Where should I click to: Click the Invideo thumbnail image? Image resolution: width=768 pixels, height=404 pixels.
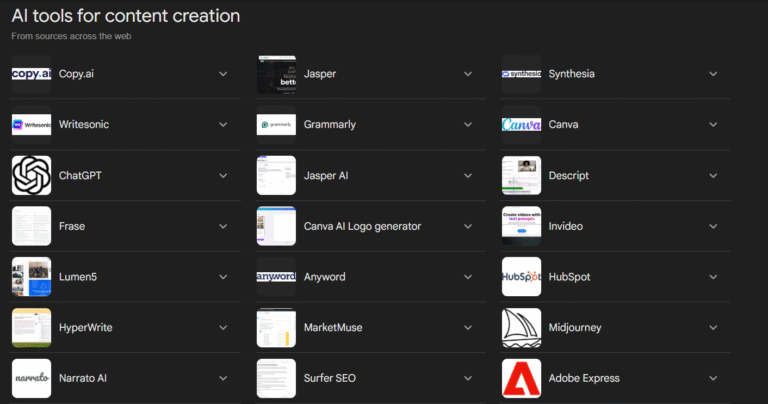point(522,226)
